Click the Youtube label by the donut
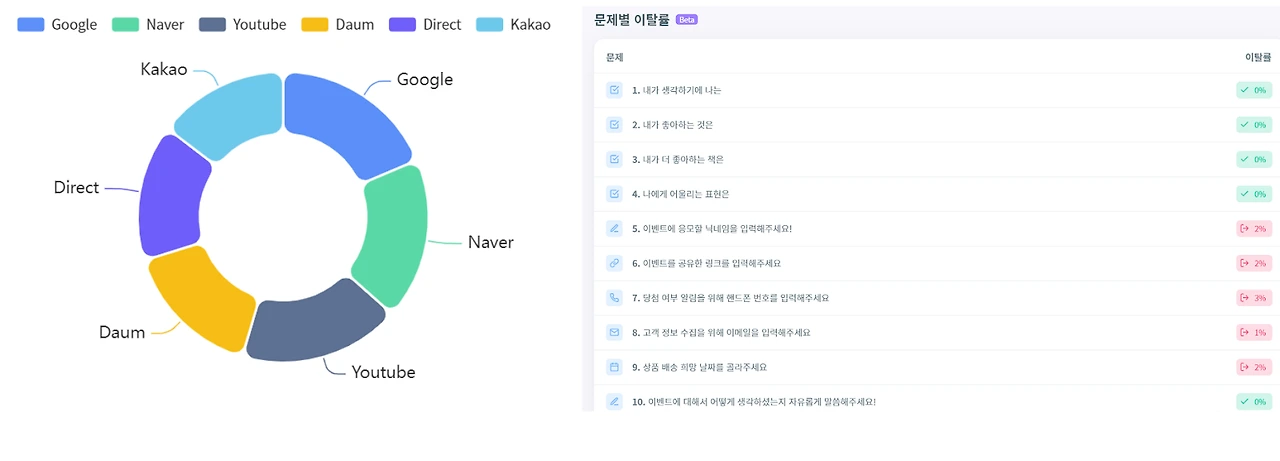This screenshot has width=1280, height=461. tap(383, 372)
